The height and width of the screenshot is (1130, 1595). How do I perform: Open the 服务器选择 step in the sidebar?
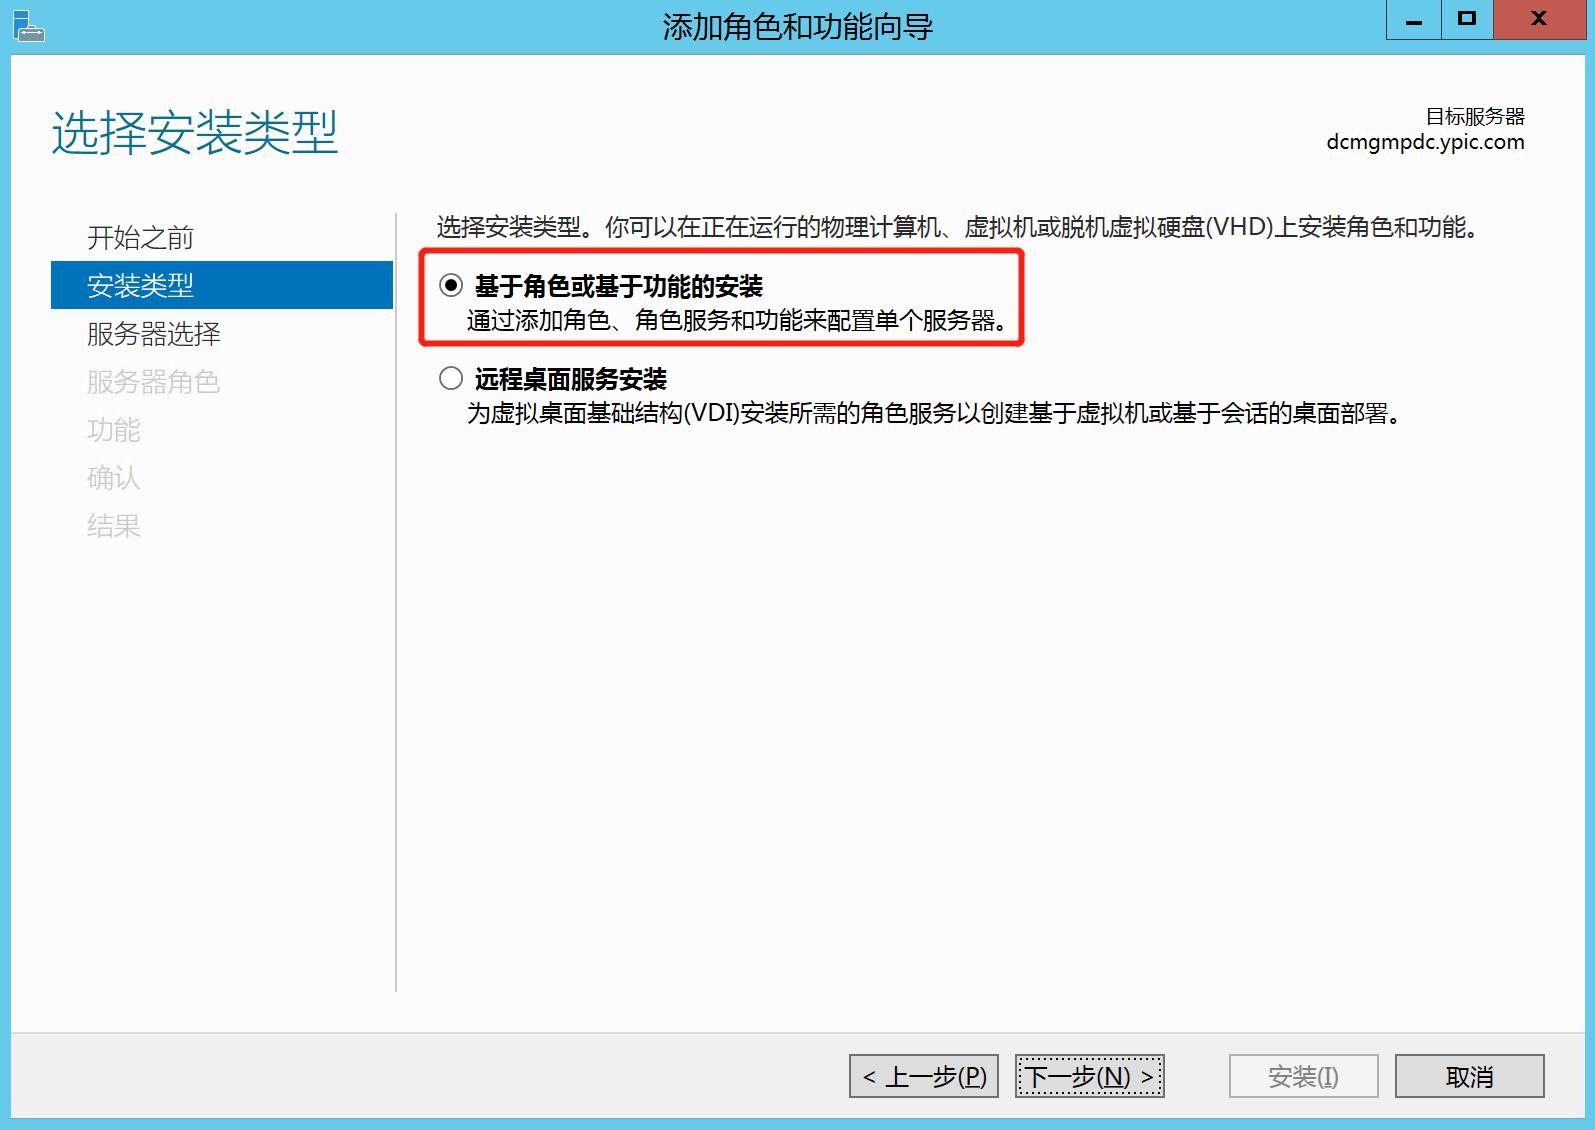[x=153, y=334]
